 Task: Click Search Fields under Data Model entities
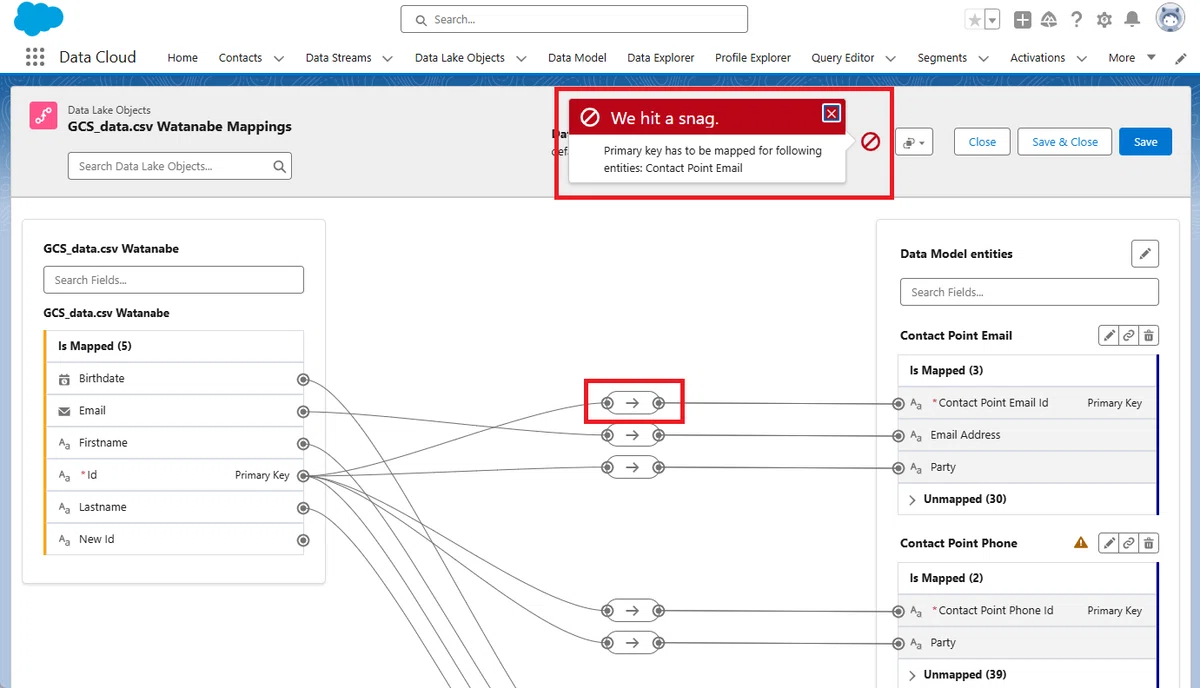(x=1030, y=292)
